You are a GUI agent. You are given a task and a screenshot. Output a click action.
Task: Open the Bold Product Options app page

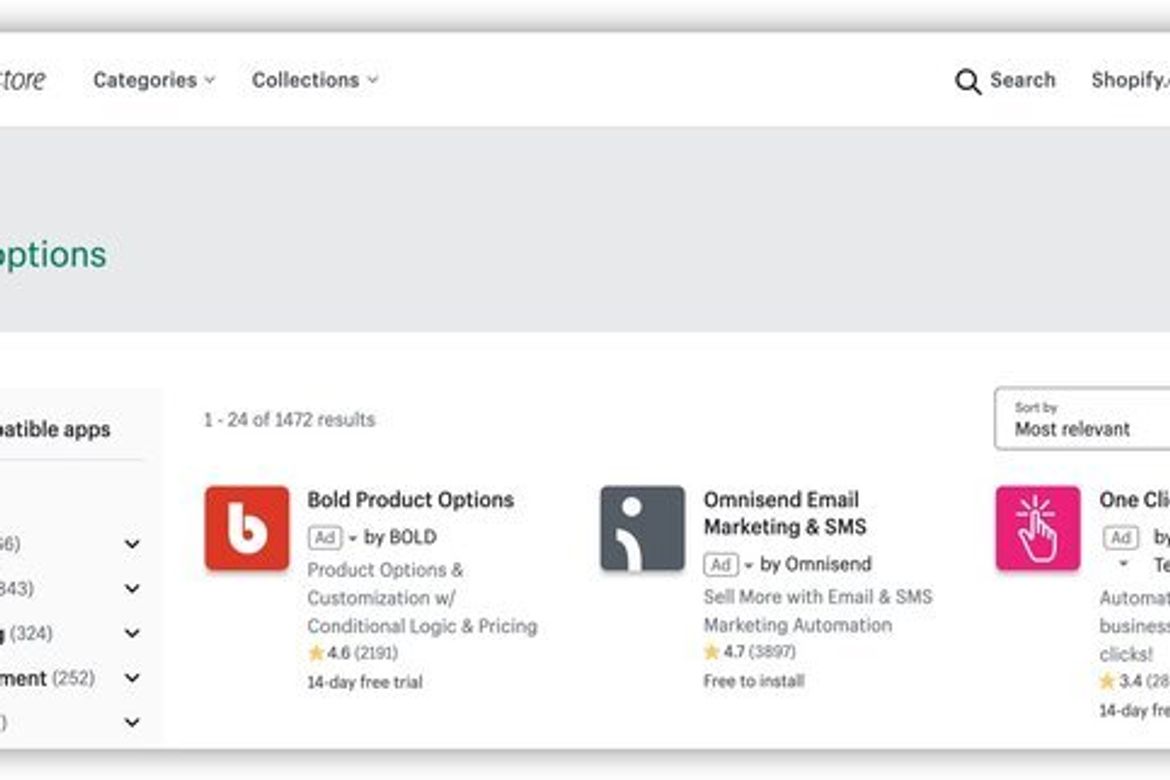tap(408, 499)
